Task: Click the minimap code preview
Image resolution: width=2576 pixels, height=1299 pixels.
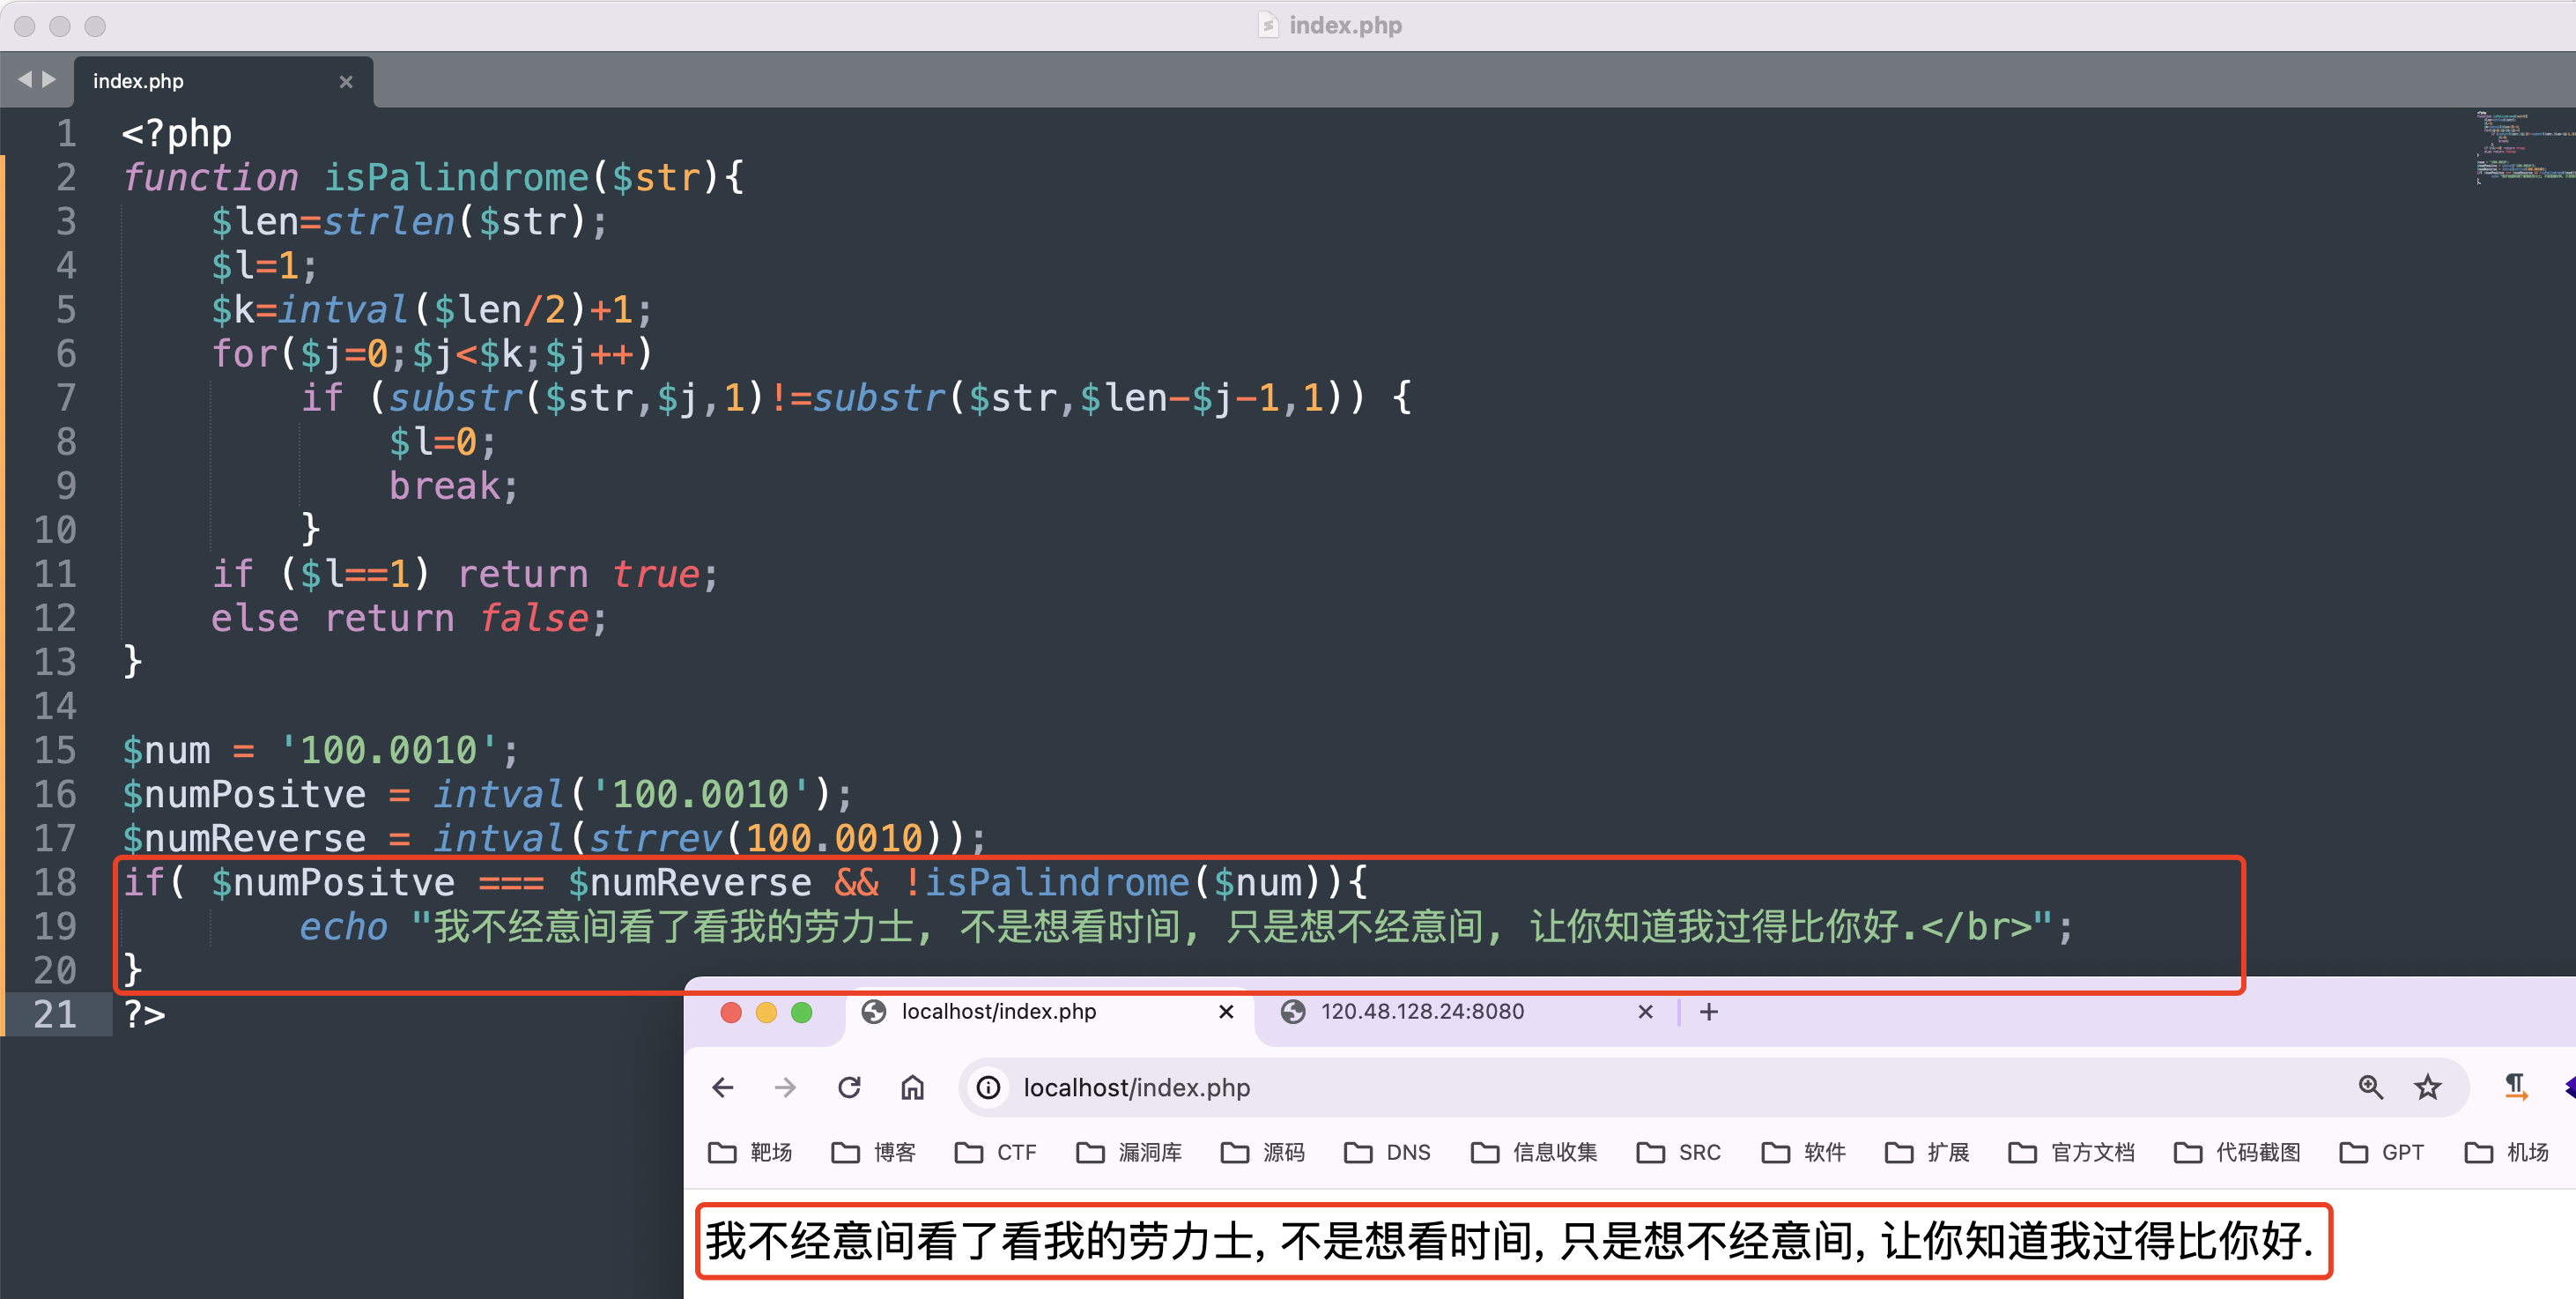Action: point(2524,147)
